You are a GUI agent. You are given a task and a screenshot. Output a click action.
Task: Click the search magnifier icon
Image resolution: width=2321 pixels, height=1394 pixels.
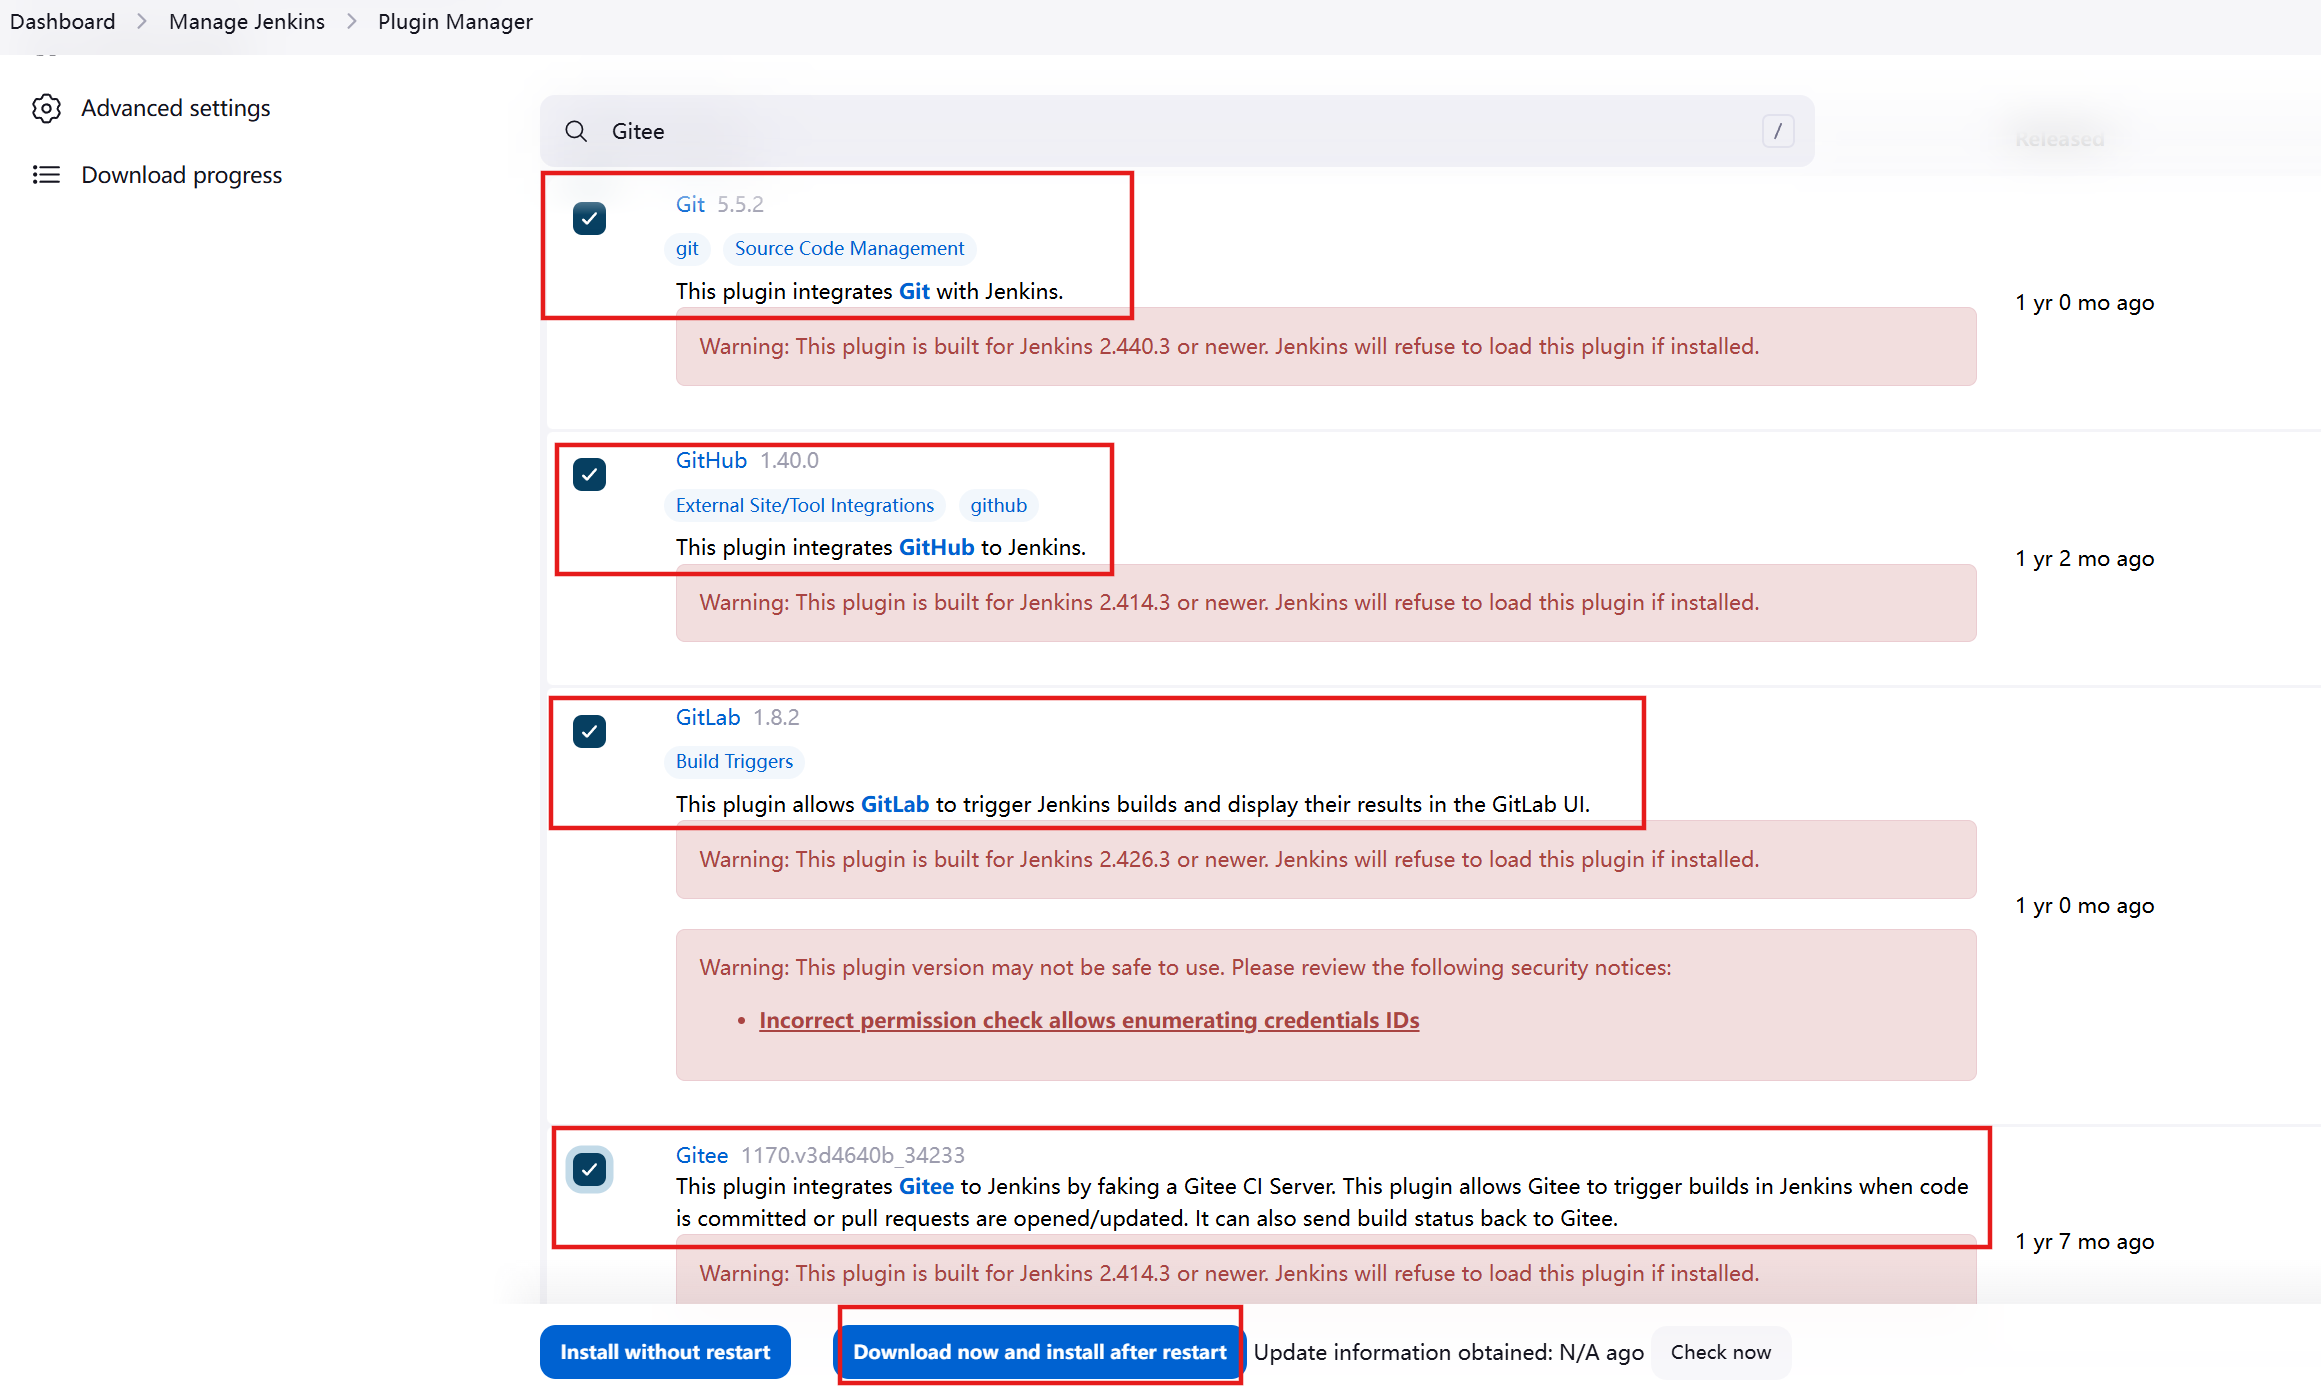pyautogui.click(x=576, y=131)
